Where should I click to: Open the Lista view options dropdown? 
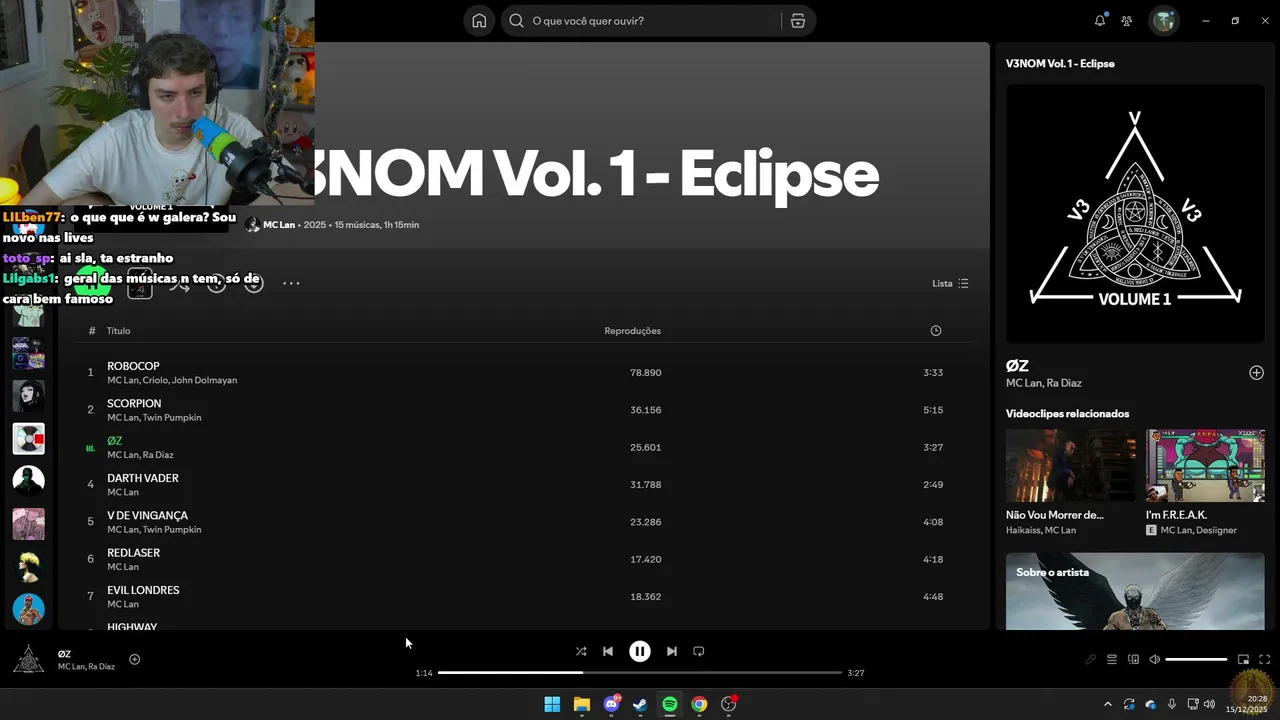pos(950,283)
